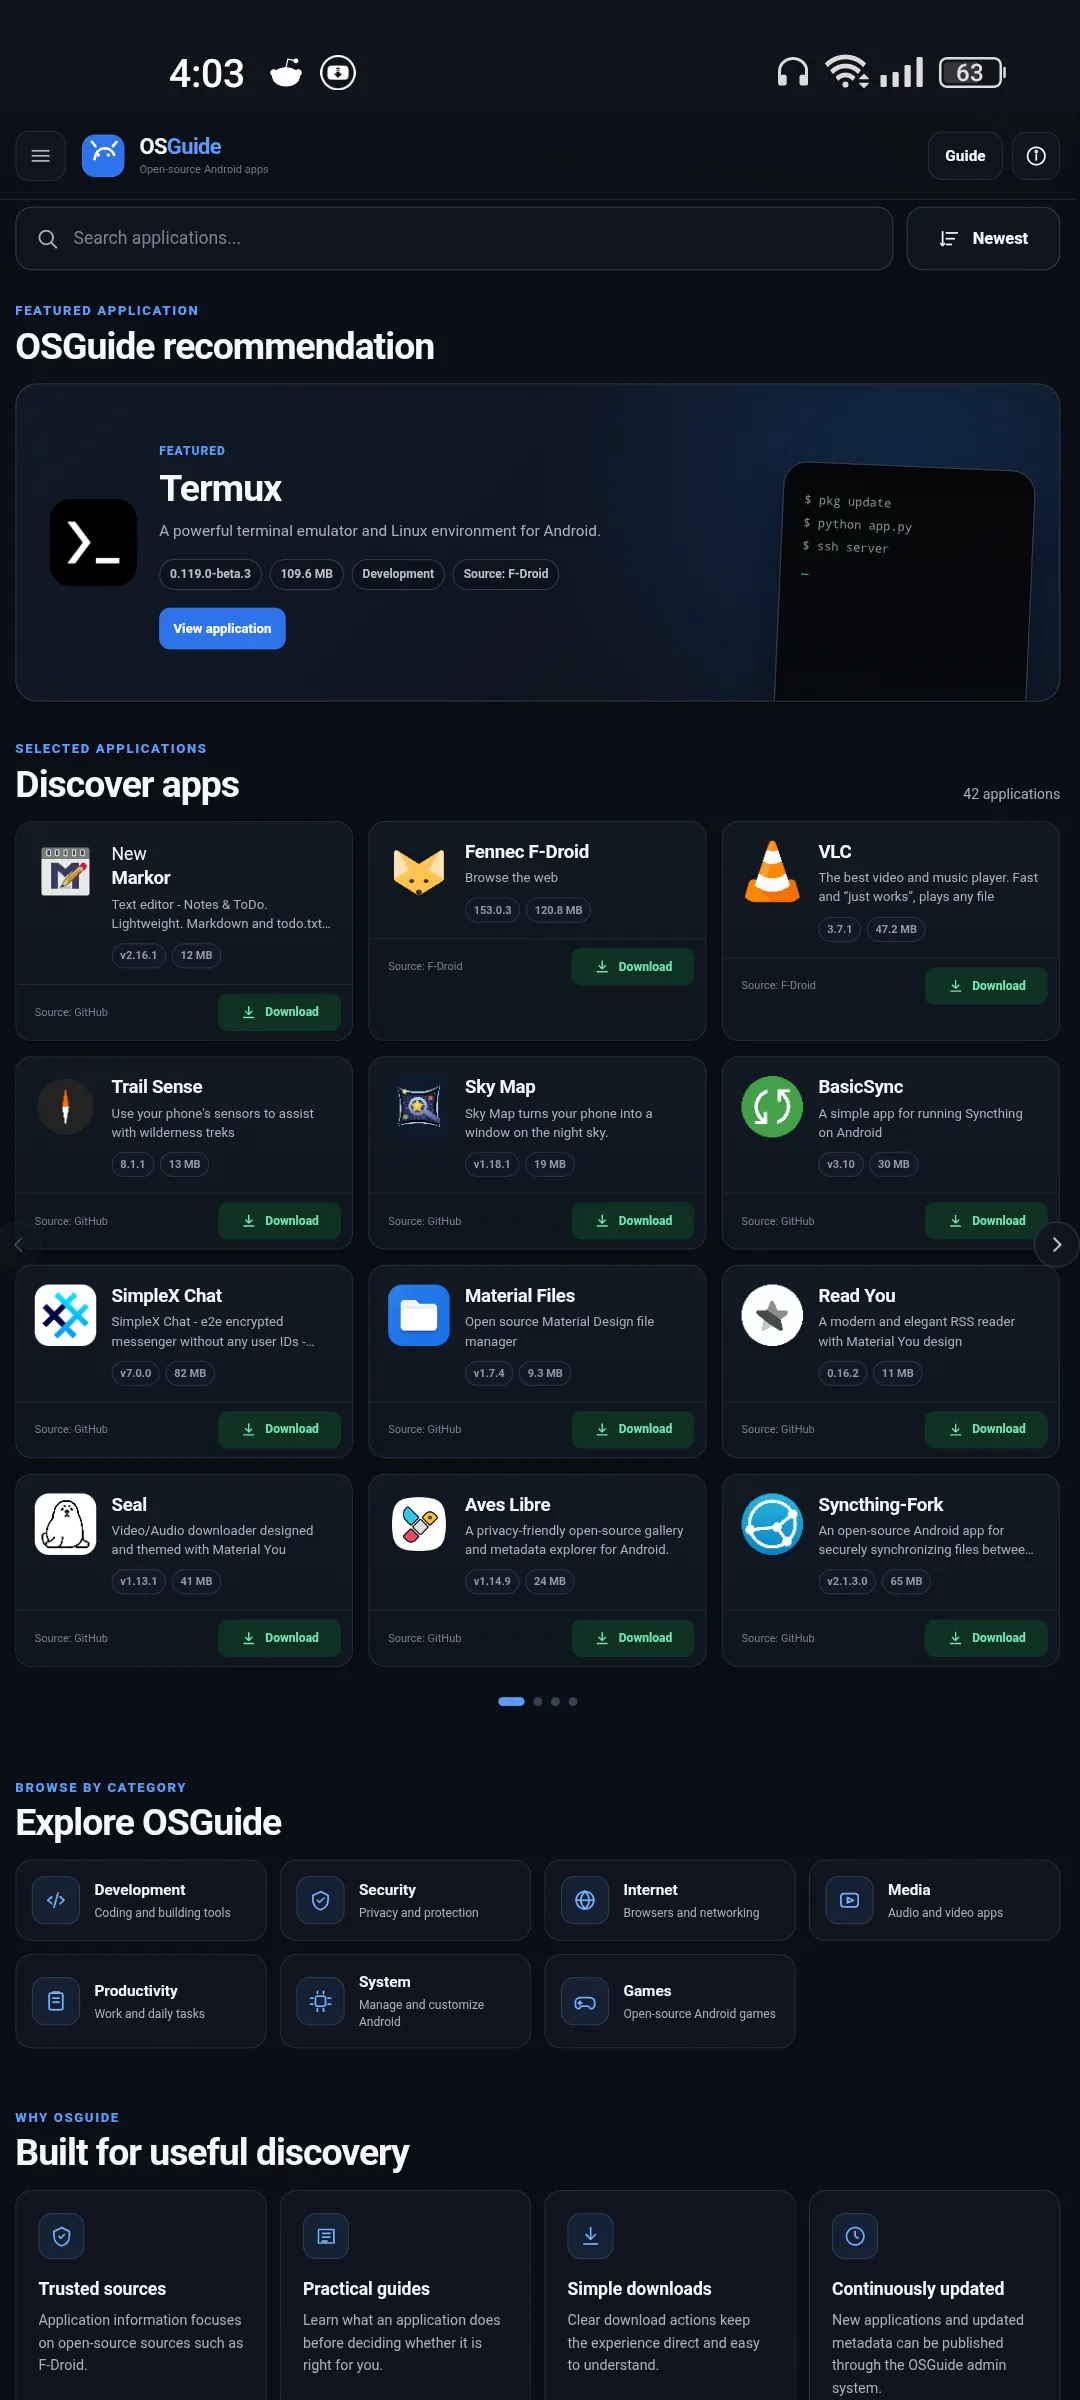Select the last carousel page dot

click(x=573, y=1702)
